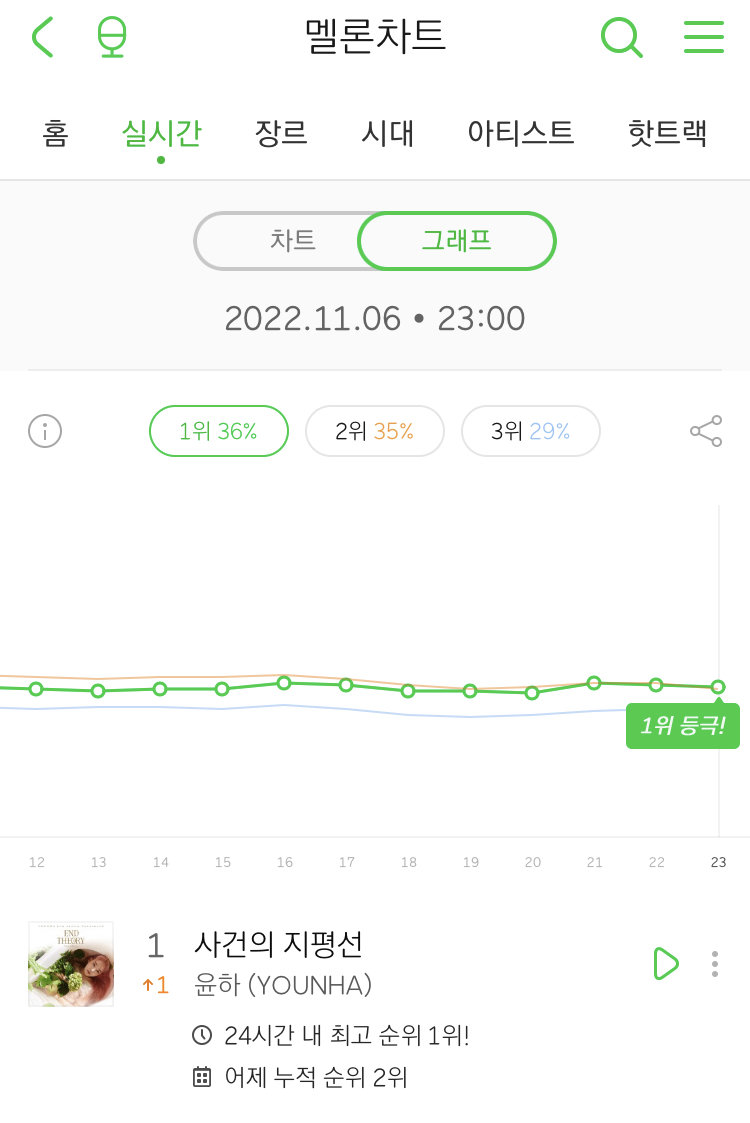Open the search magnifier icon
The image size is (750, 1123).
(621, 37)
